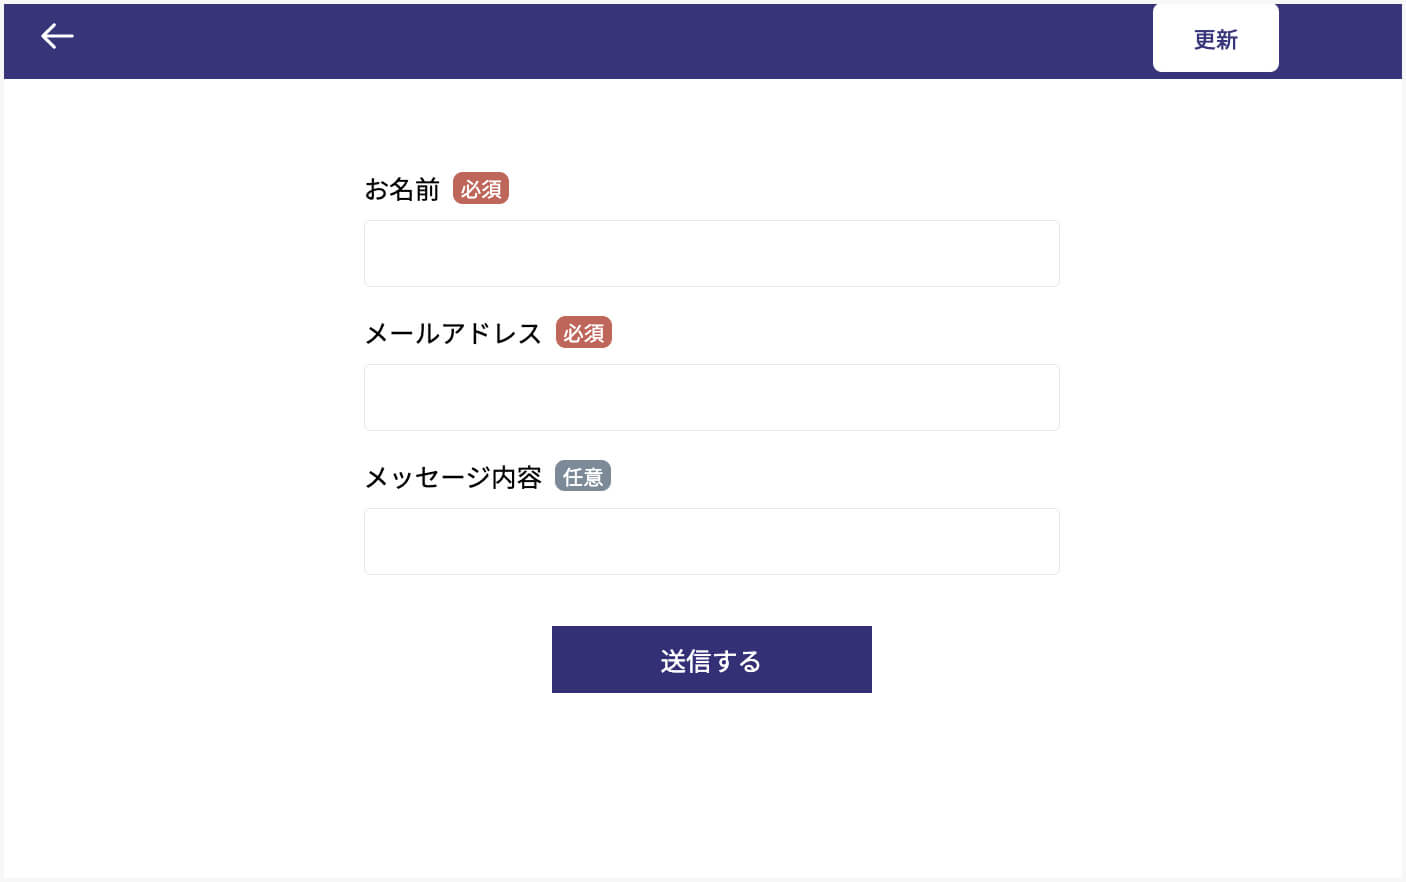Return to the previous screen via arrow
Screen dimensions: 1406x882
click(x=57, y=37)
